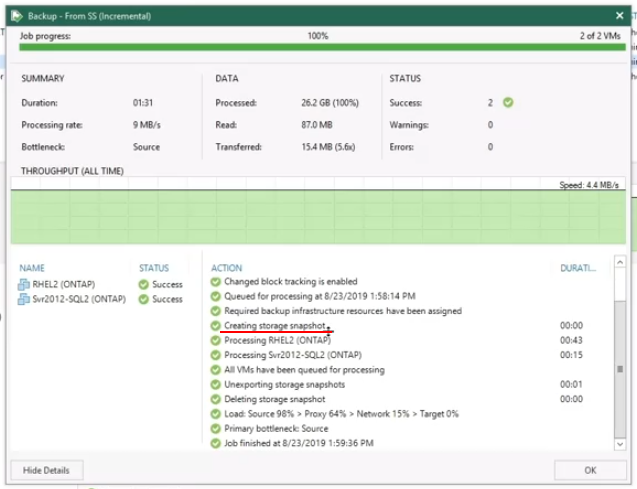
Task: Click check icon beside Job finished
Action: tap(216, 443)
